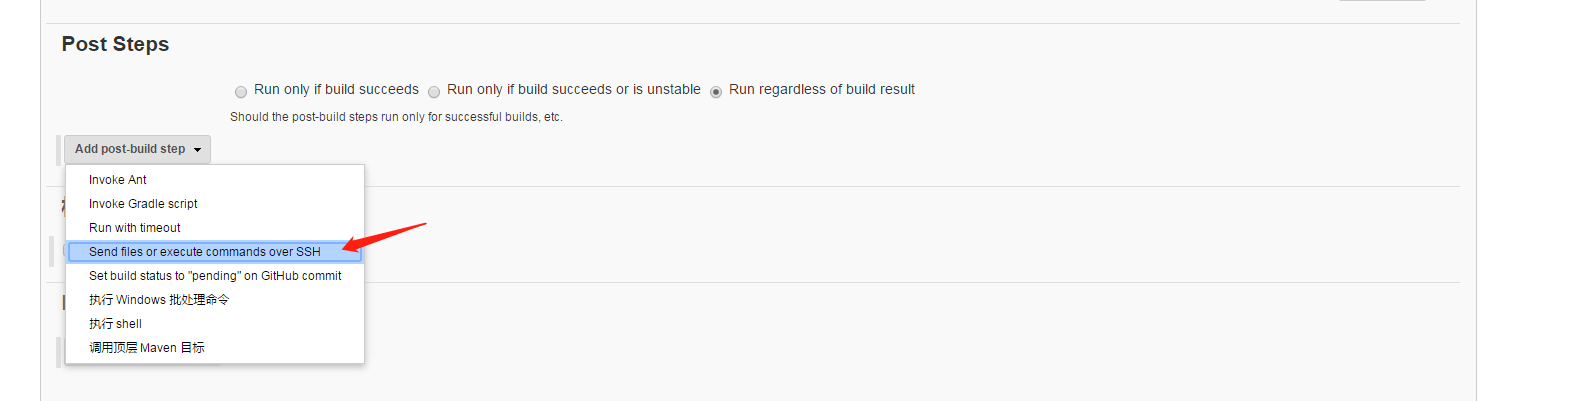Image resolution: width=1571 pixels, height=401 pixels.
Task: Click the red arrow annotation pointing at SSH item
Action: (384, 237)
